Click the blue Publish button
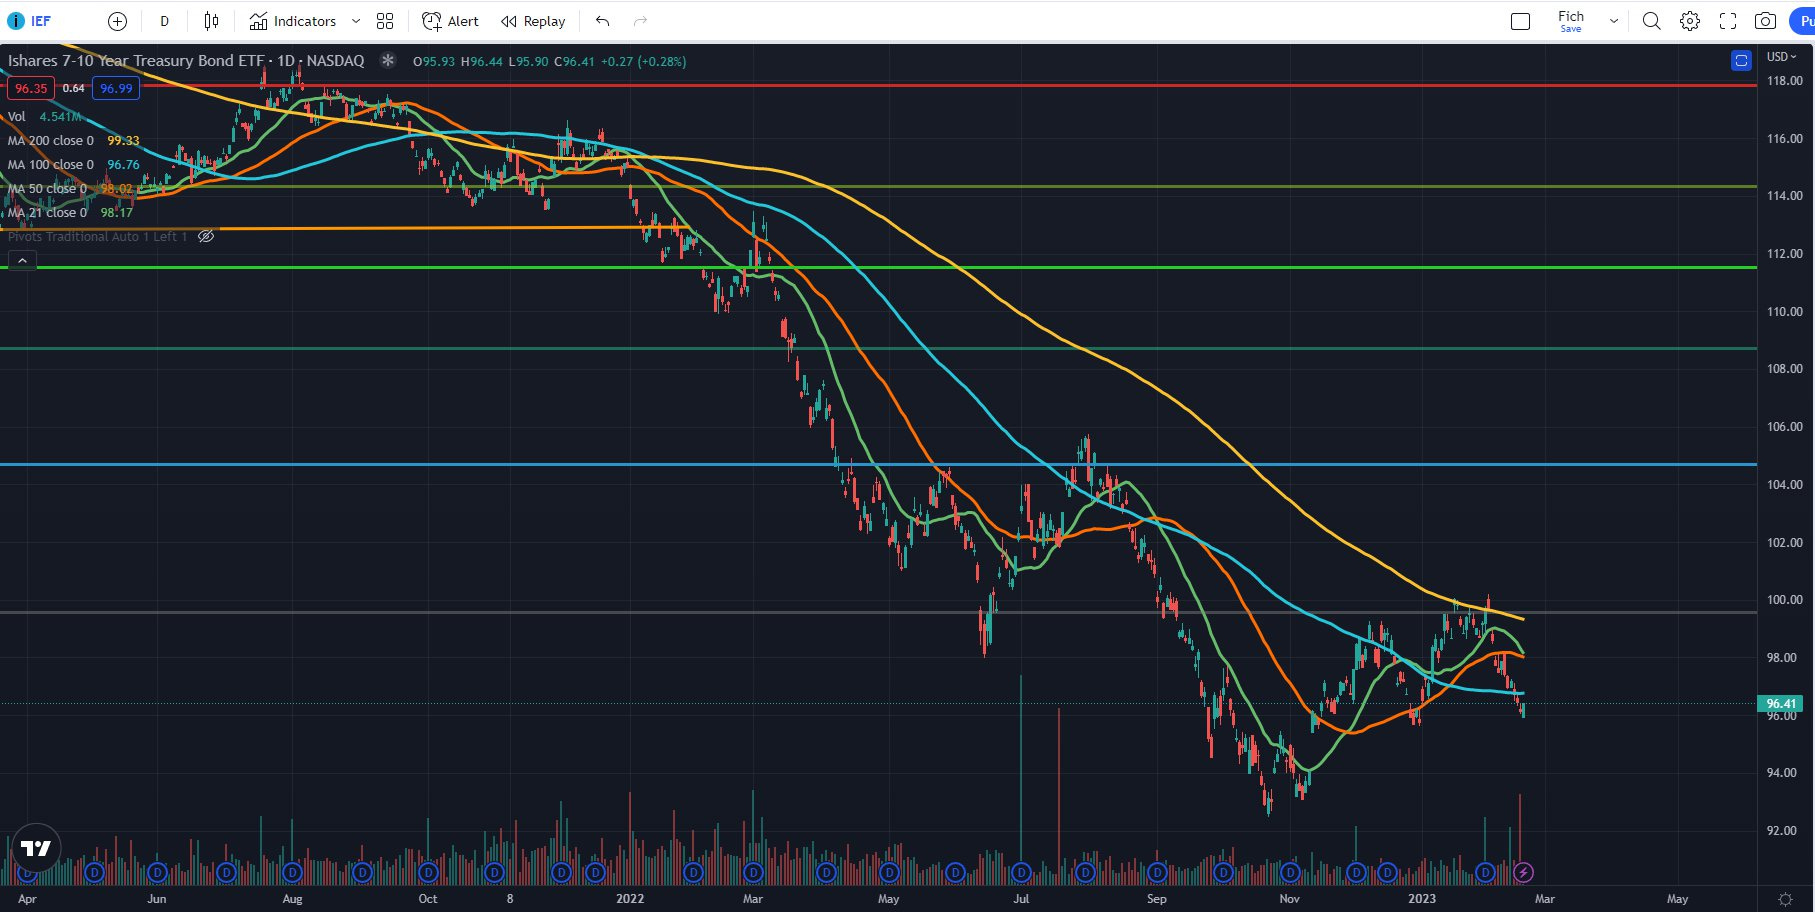 coord(1802,21)
